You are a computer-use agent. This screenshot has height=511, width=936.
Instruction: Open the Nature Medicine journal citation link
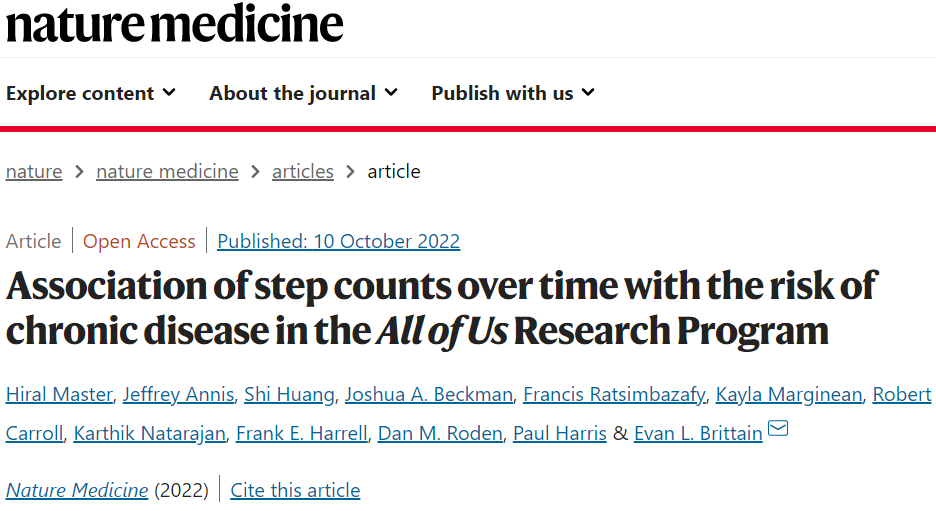coord(77,490)
